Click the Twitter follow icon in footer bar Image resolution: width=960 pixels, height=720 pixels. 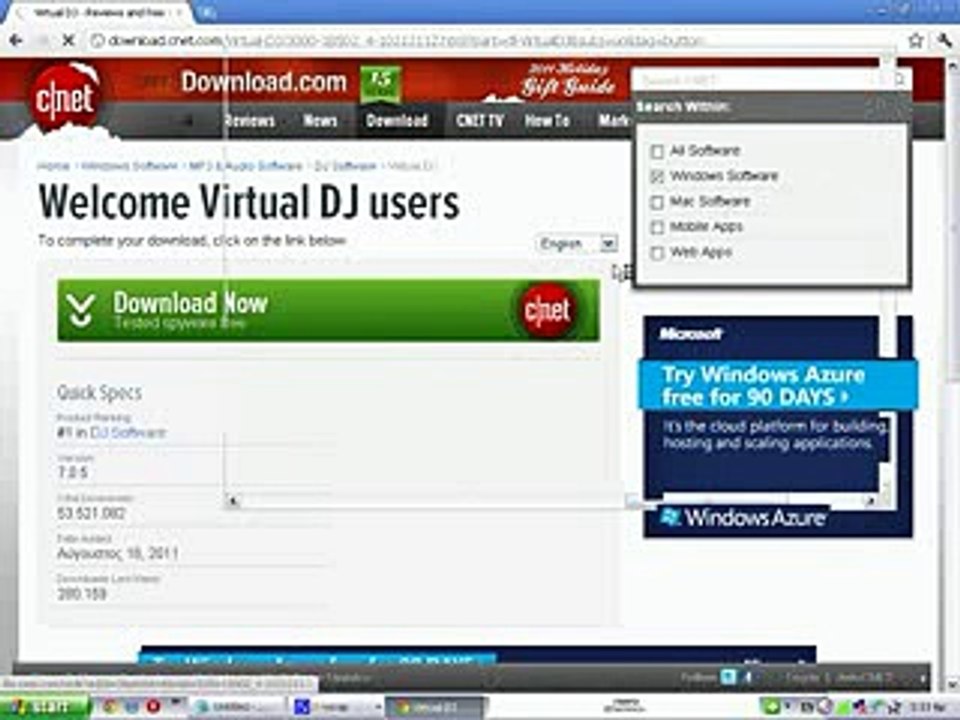(x=728, y=677)
